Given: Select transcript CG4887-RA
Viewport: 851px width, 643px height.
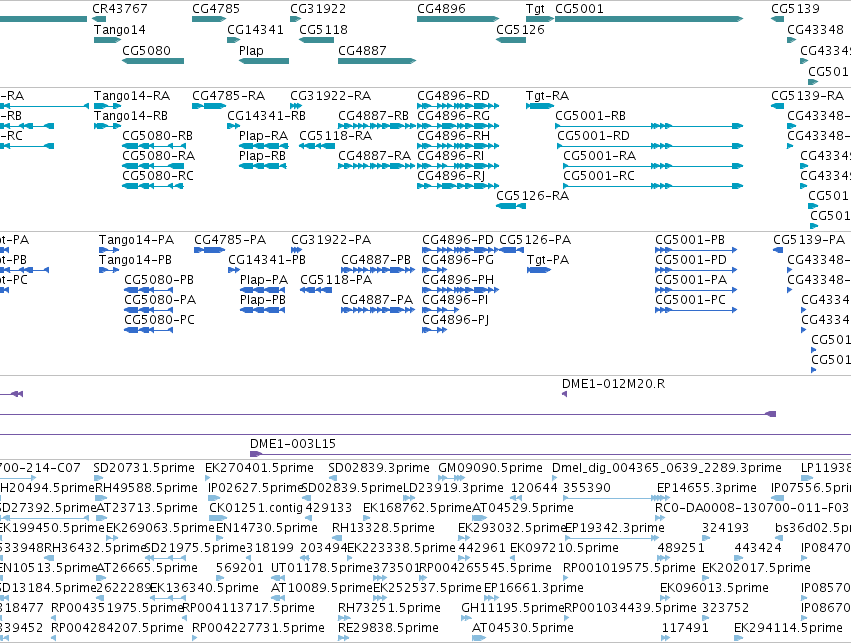Looking at the screenshot, I should [x=377, y=167].
